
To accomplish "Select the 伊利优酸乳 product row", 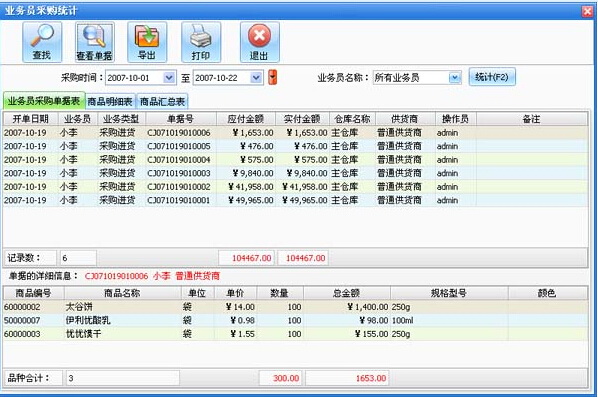I will [x=296, y=320].
